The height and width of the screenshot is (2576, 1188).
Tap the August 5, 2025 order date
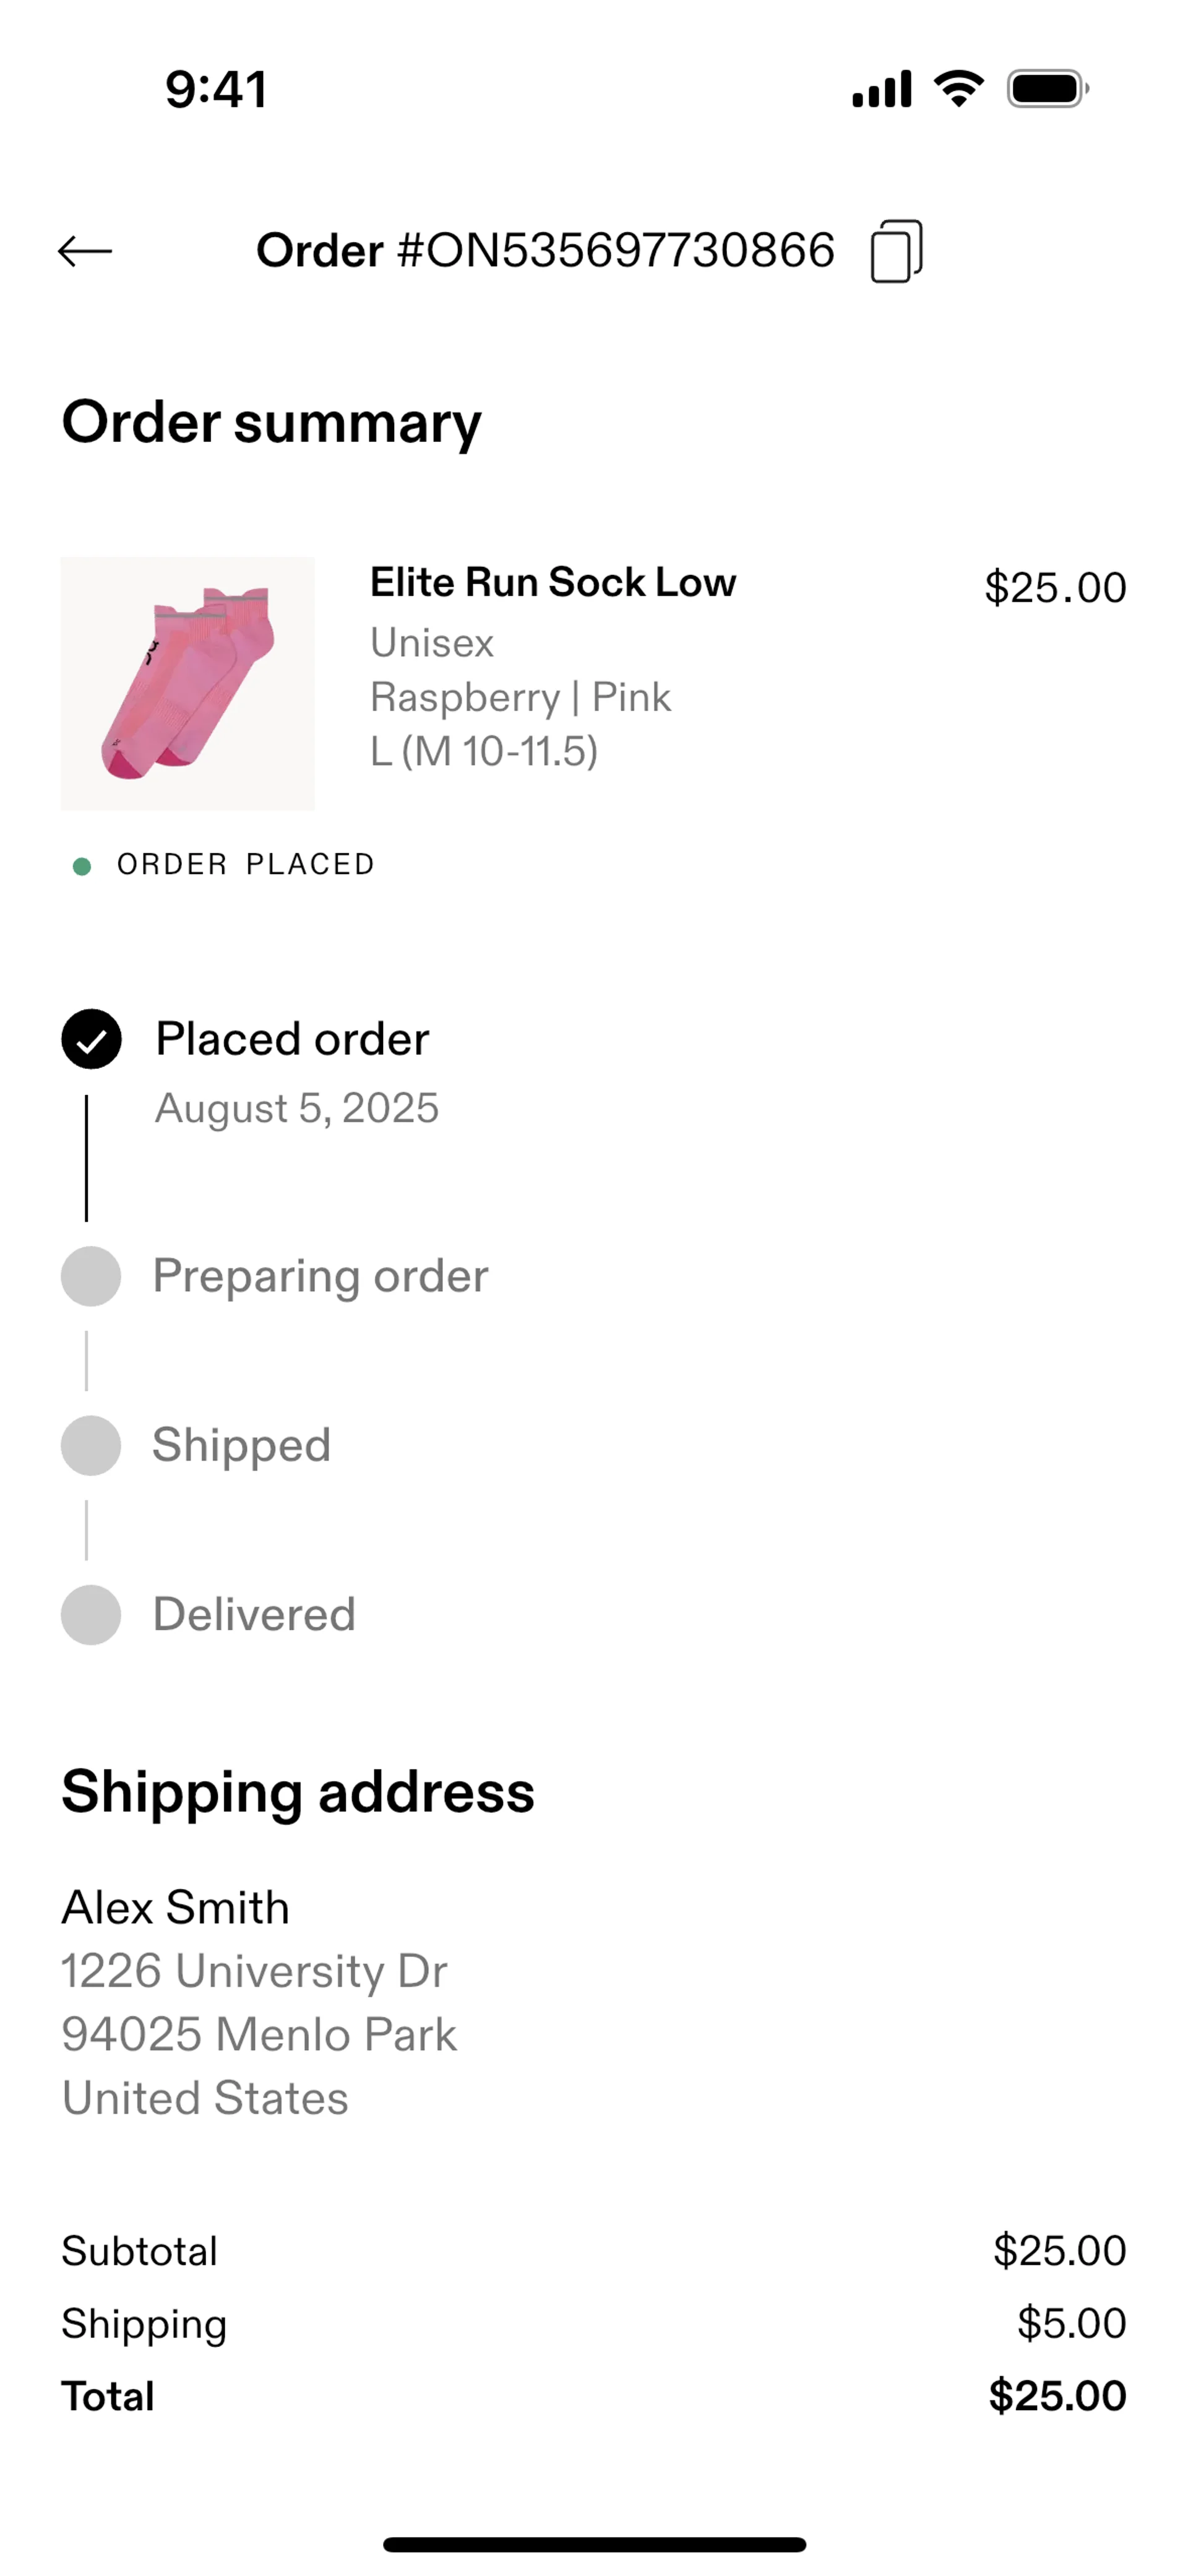pyautogui.click(x=297, y=1108)
